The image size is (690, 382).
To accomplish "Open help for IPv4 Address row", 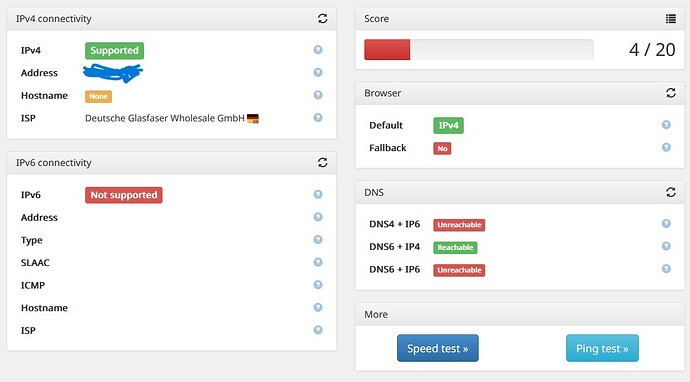I will pyautogui.click(x=318, y=72).
